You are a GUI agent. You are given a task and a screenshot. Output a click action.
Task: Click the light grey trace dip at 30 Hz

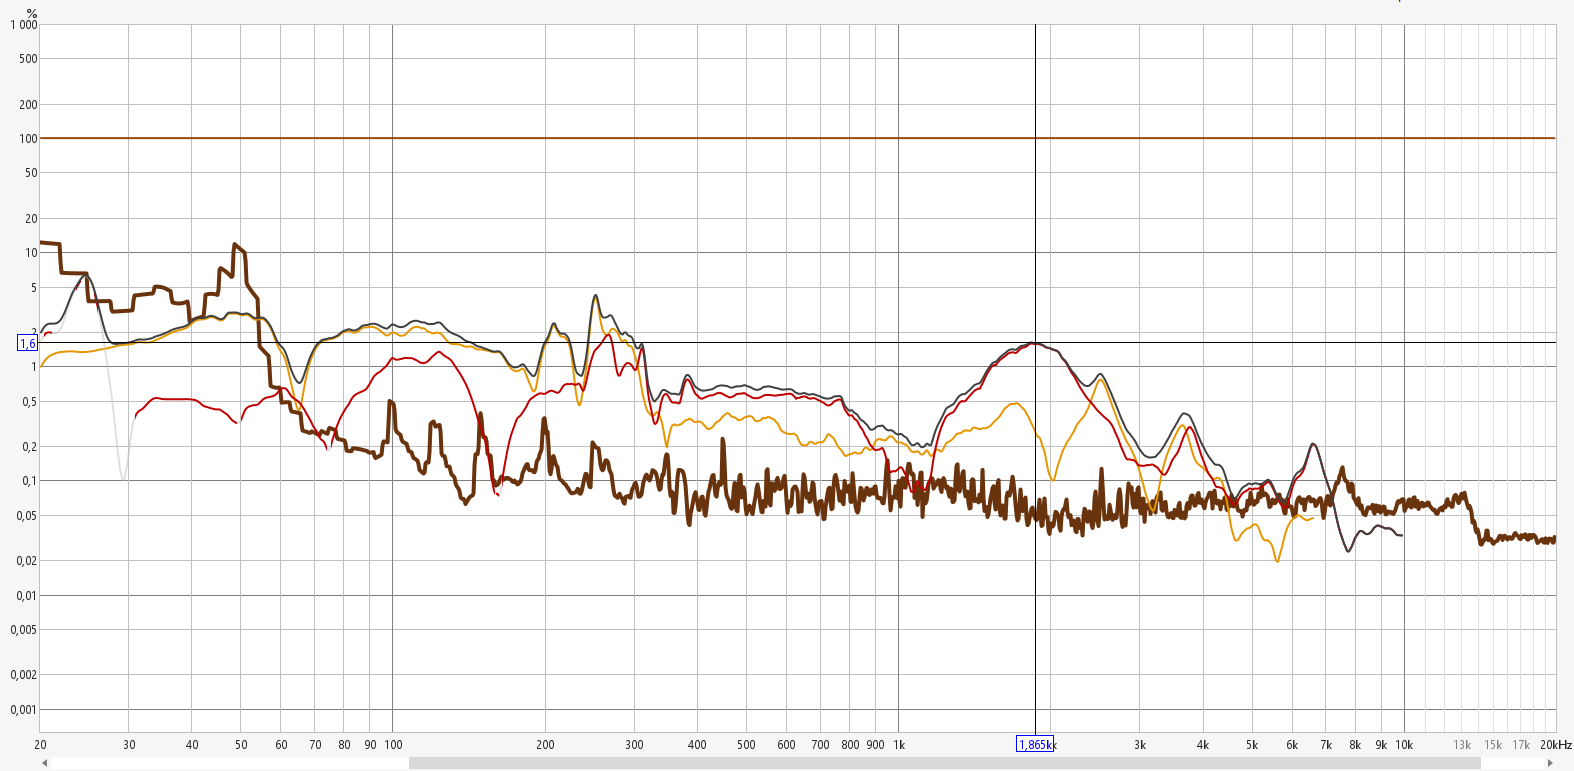123,478
